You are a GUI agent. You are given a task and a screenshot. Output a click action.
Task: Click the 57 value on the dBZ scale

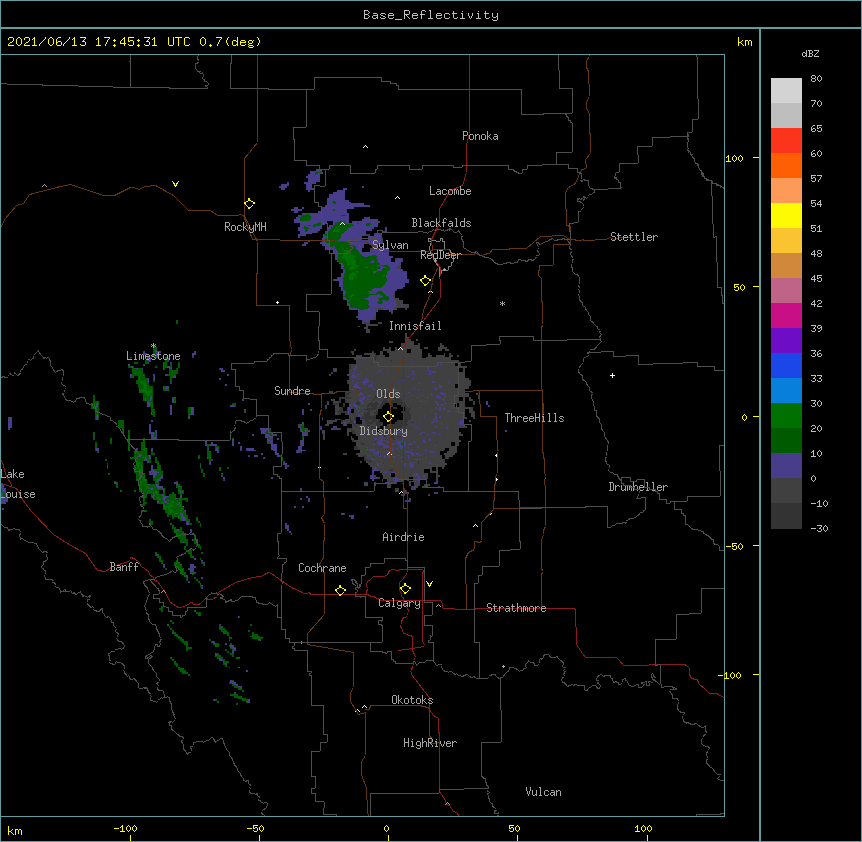[816, 179]
